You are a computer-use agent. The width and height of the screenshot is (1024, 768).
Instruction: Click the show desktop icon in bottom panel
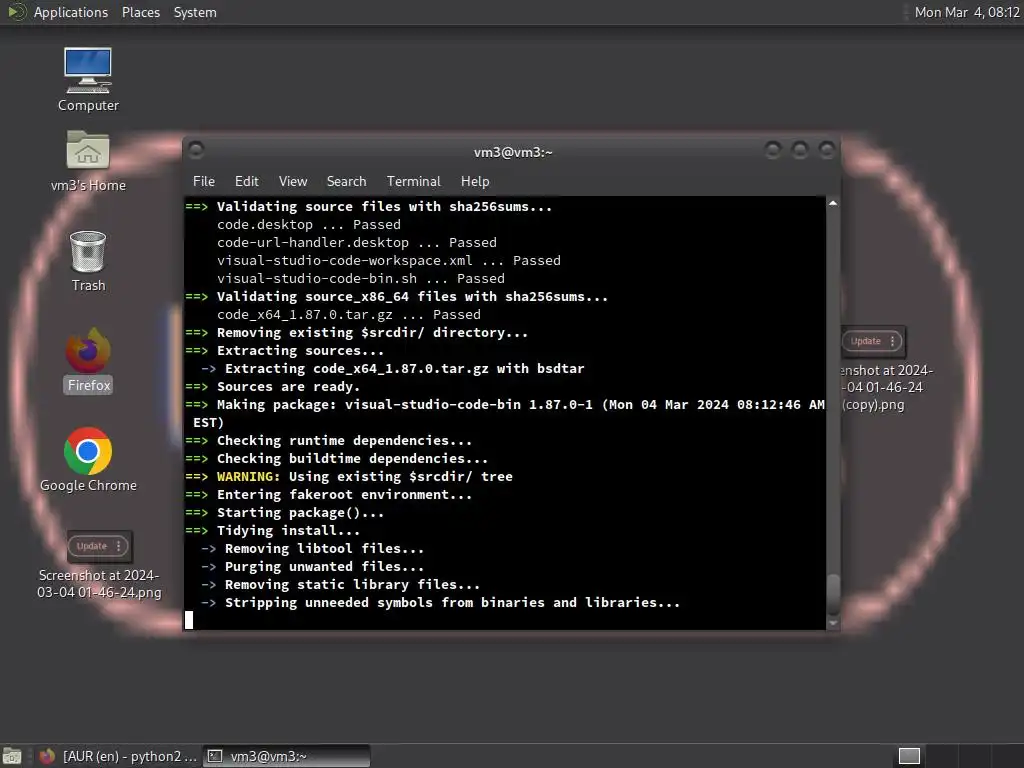pos(12,756)
